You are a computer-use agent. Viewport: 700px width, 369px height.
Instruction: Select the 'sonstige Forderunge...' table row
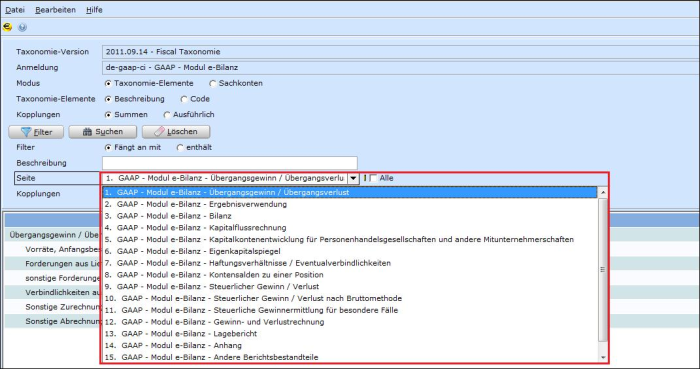click(x=53, y=278)
